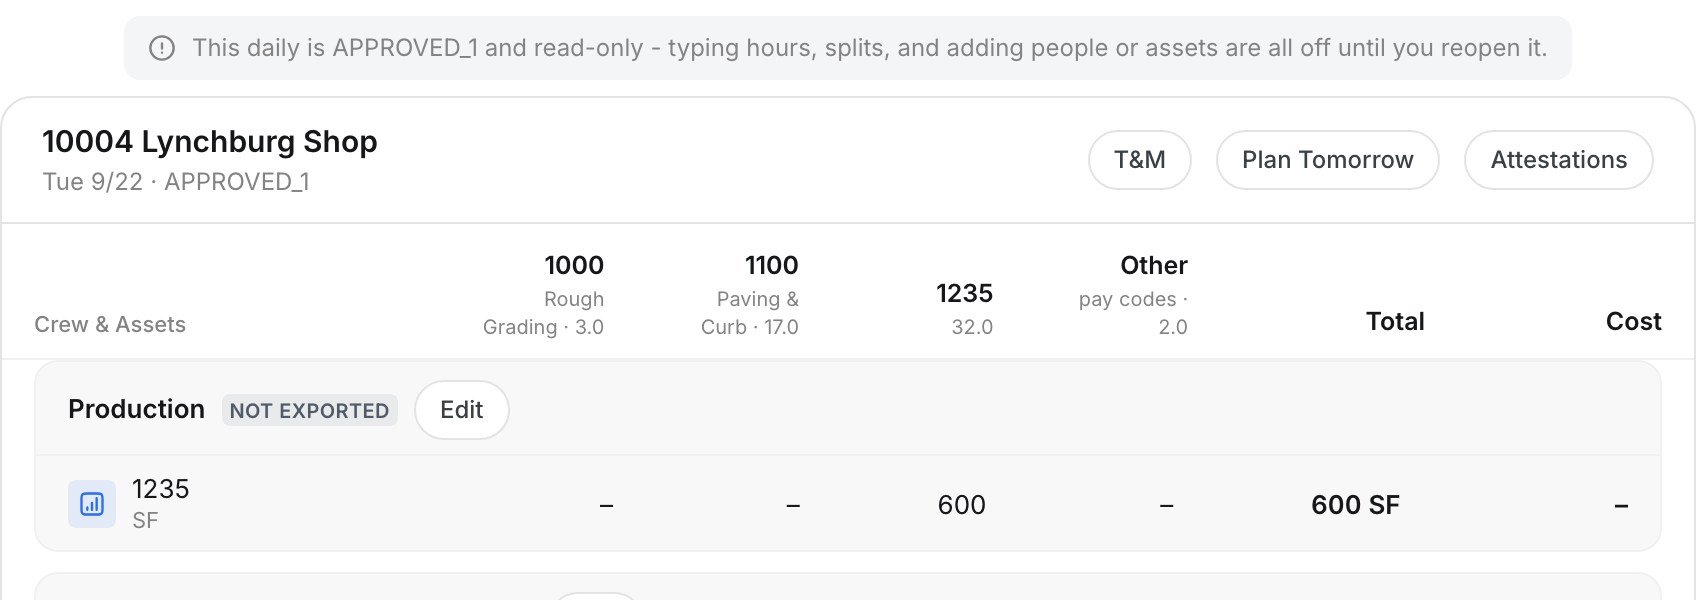Select the Other pay codes column header

(1134, 295)
